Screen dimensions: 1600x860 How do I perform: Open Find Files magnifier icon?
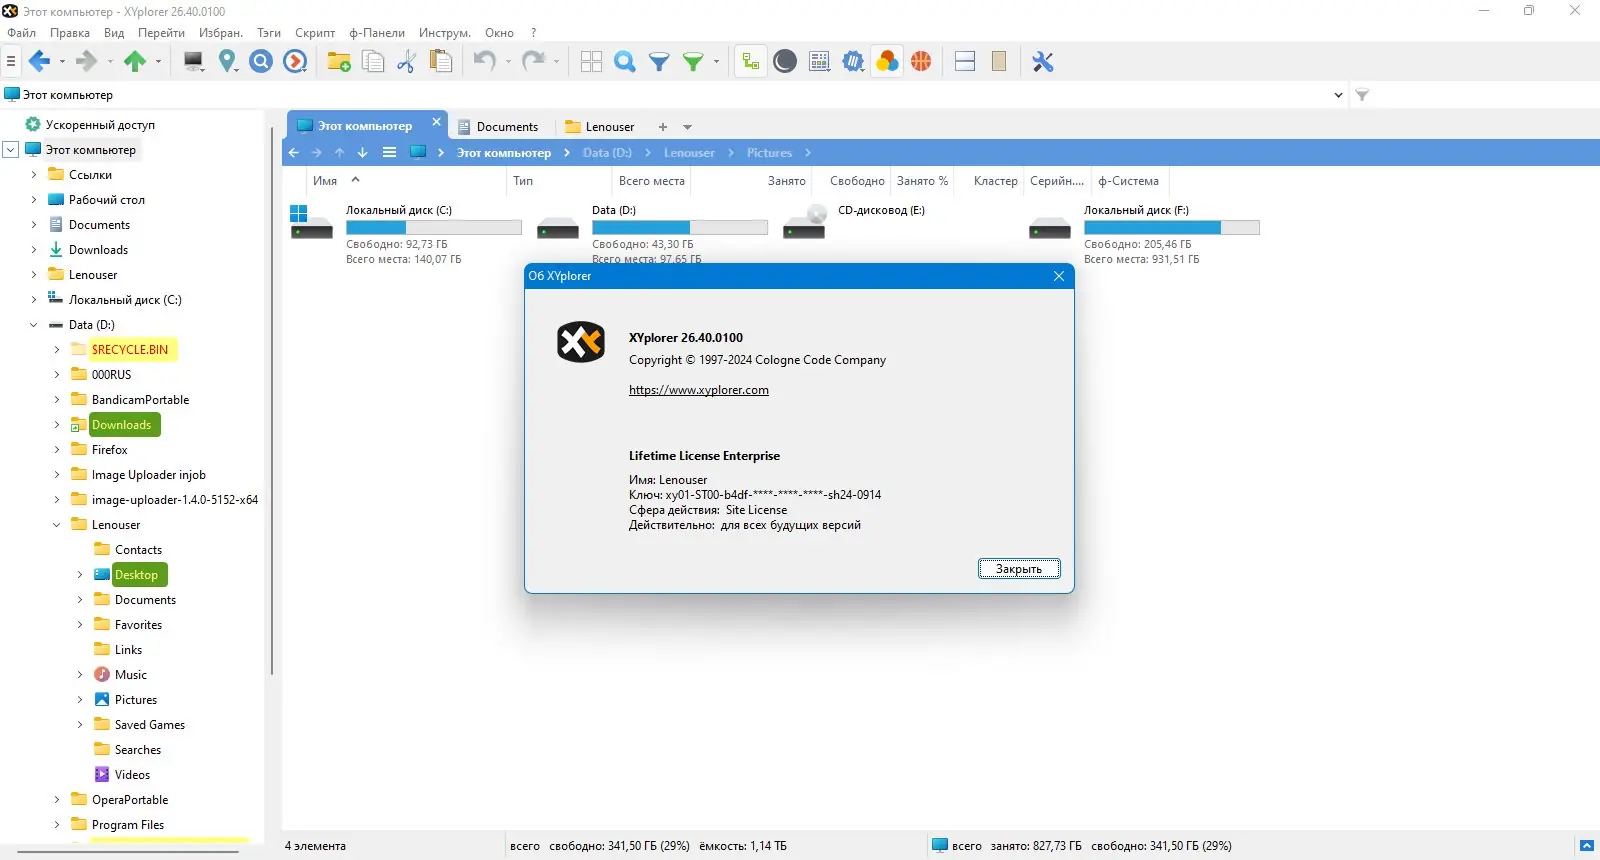pos(625,62)
